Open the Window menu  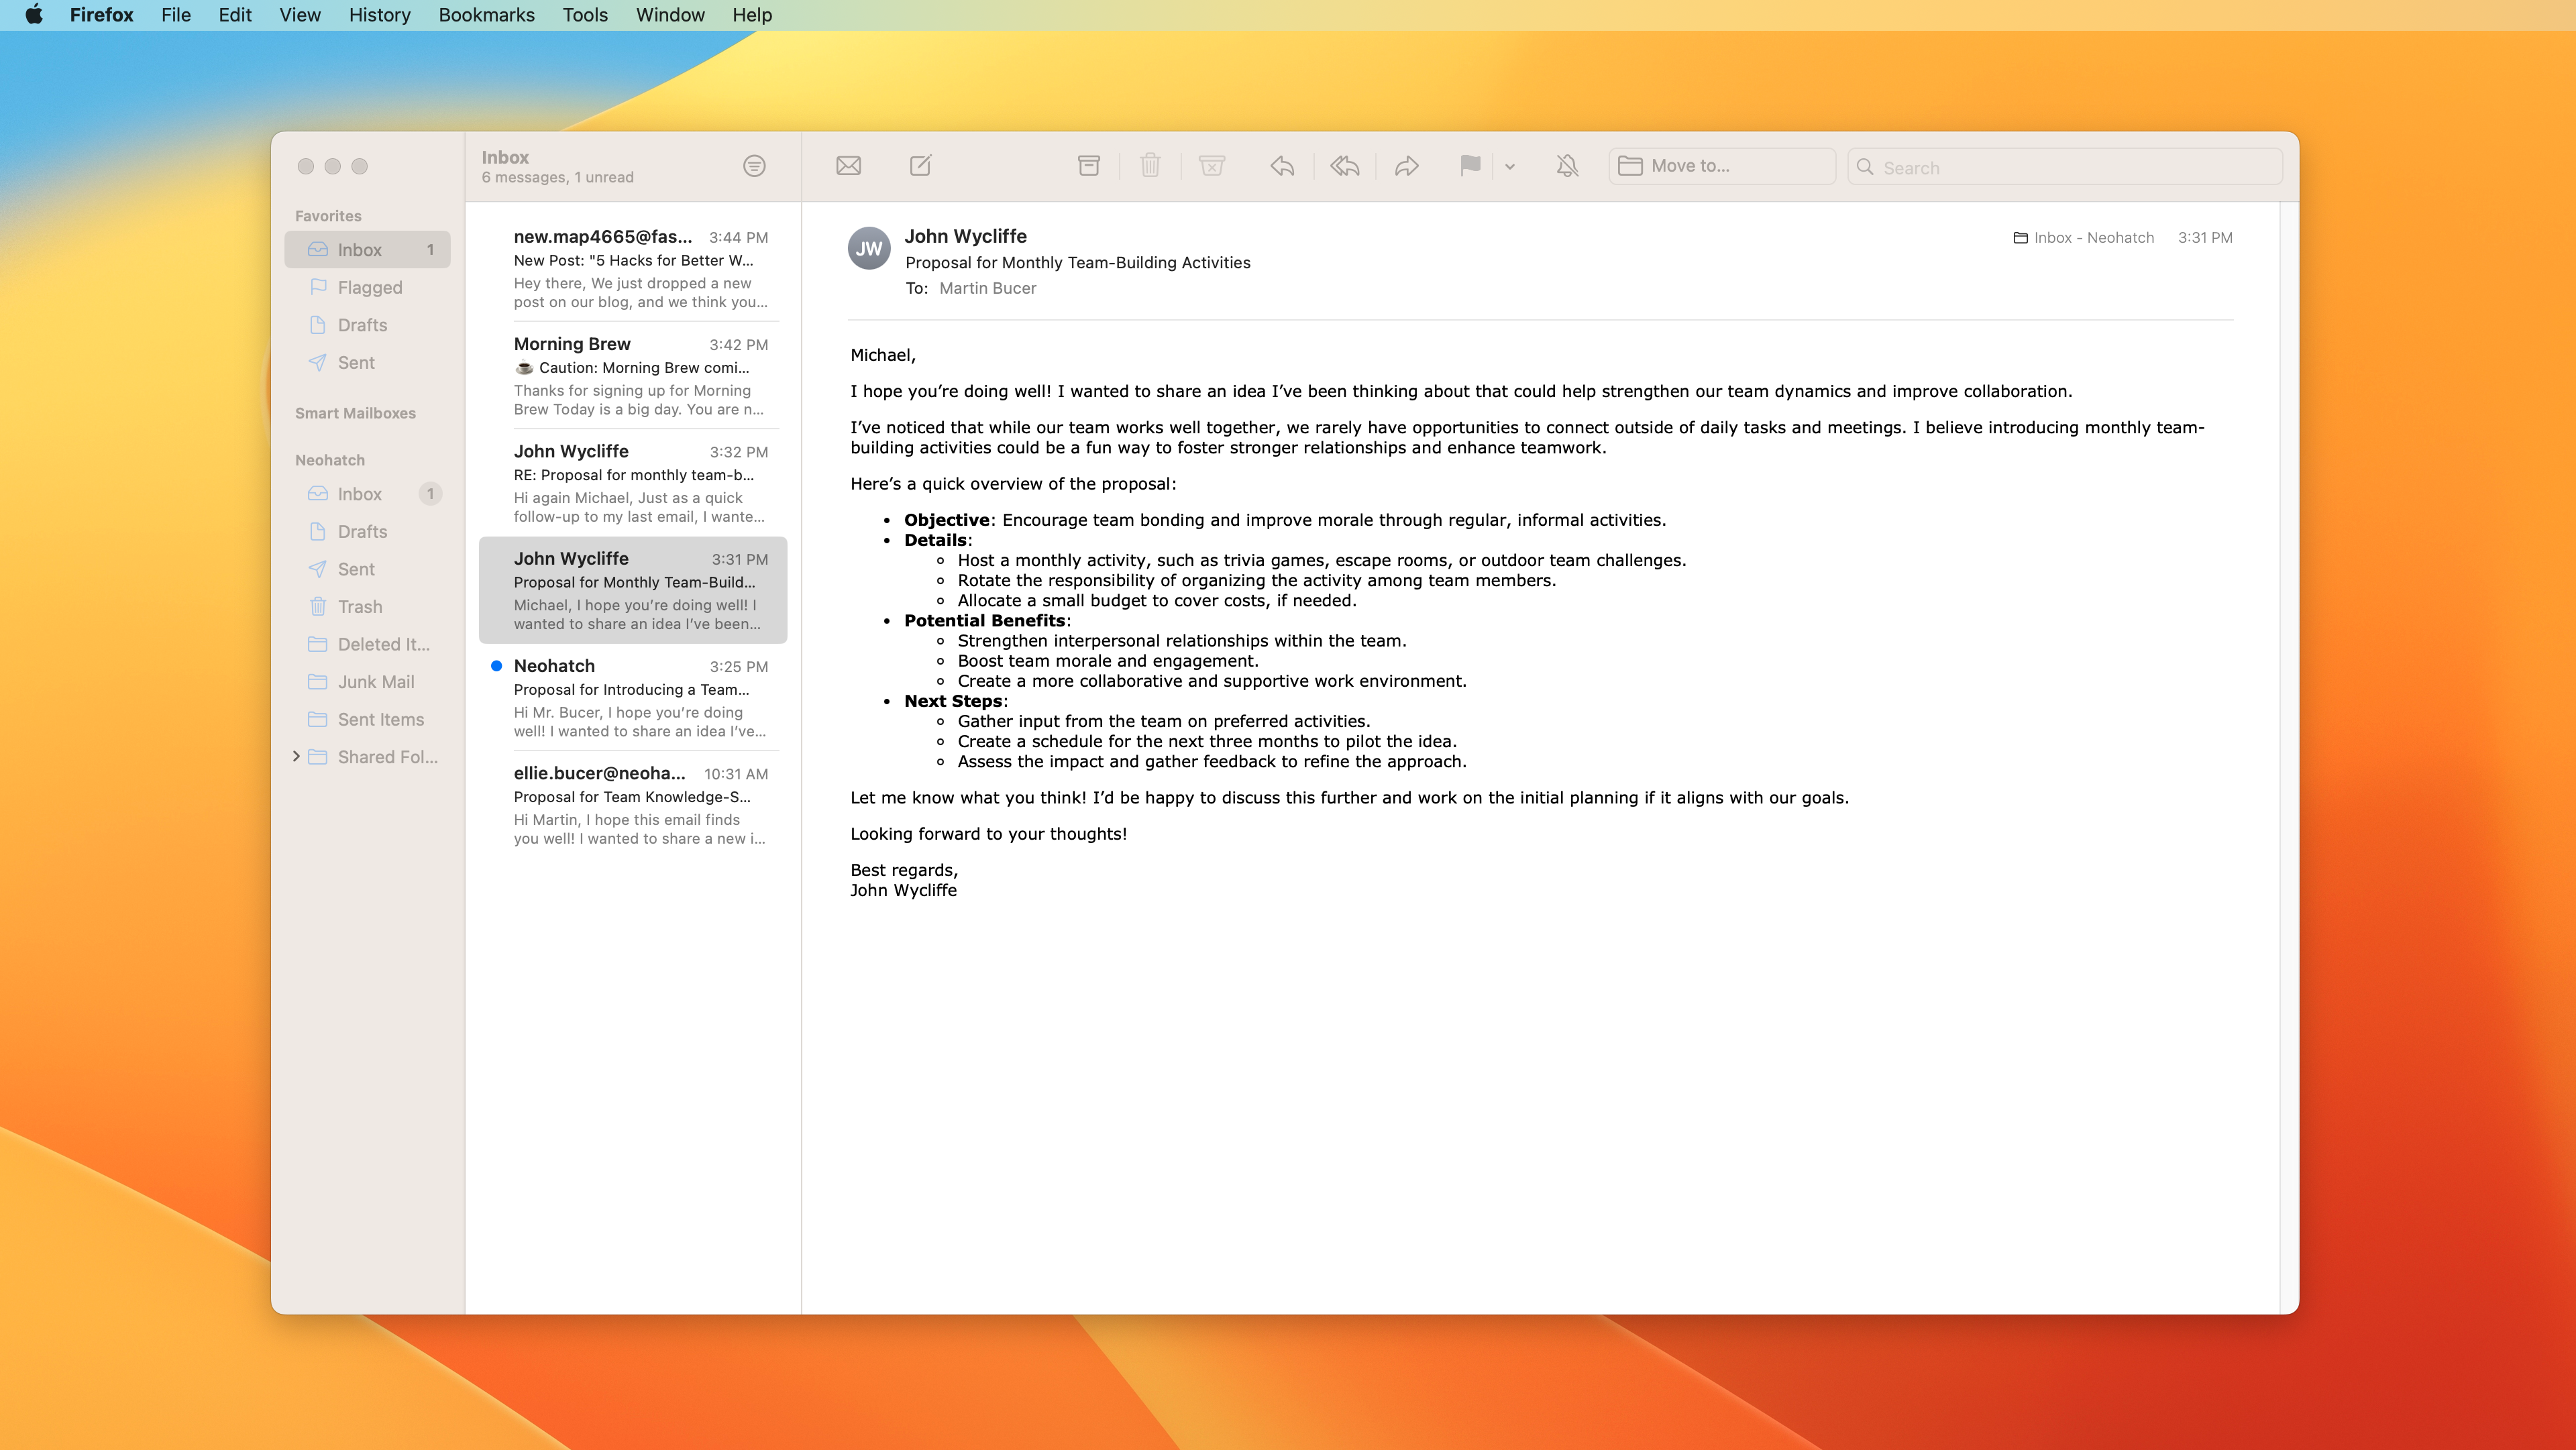point(670,15)
